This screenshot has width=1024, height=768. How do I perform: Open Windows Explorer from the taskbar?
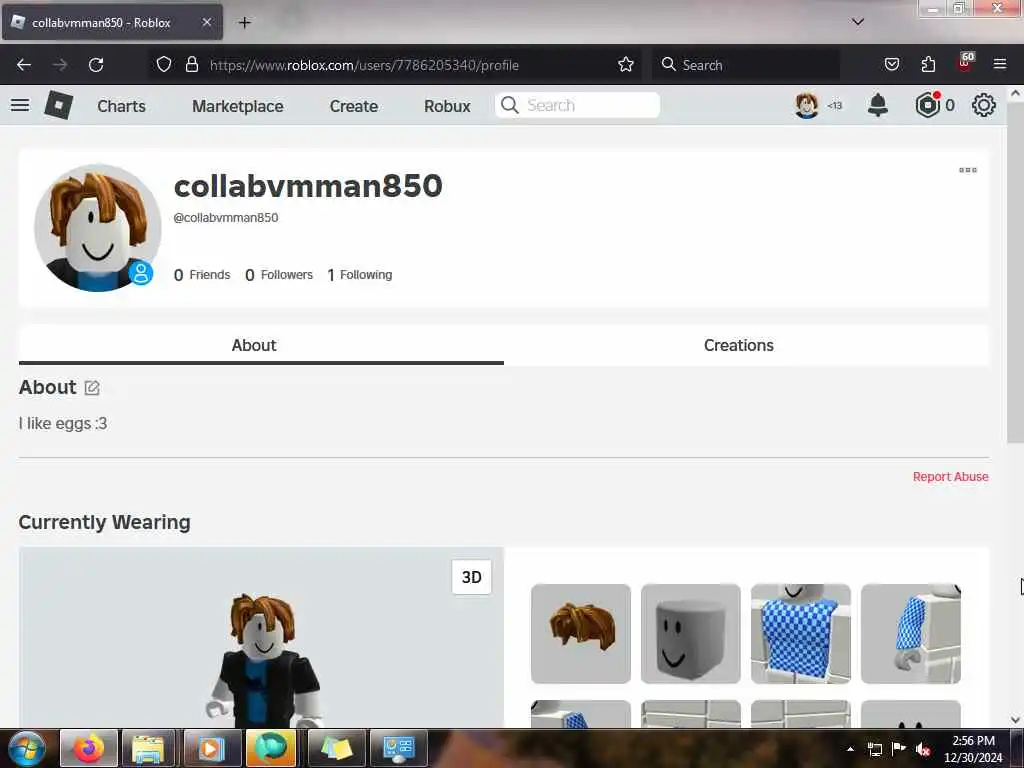pos(148,748)
